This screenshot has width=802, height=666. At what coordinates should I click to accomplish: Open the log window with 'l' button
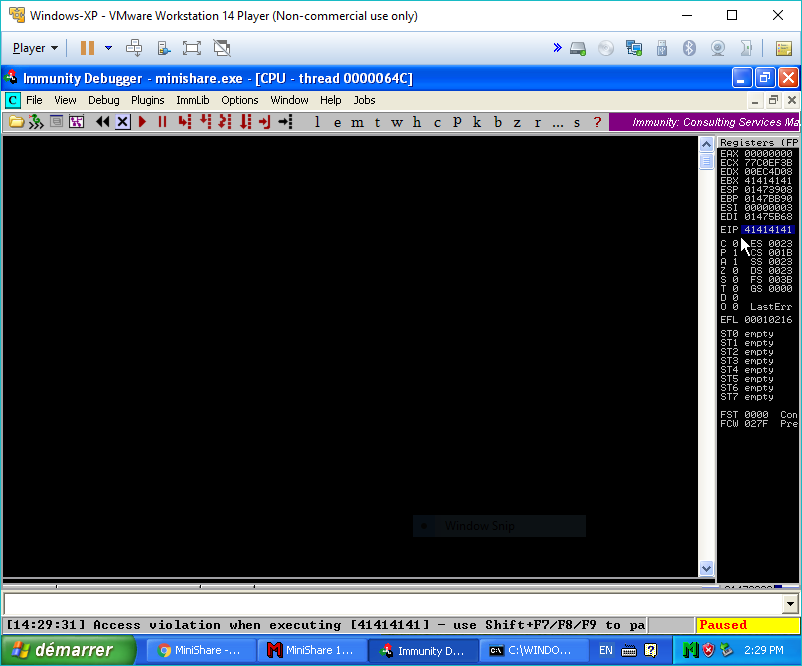(317, 122)
